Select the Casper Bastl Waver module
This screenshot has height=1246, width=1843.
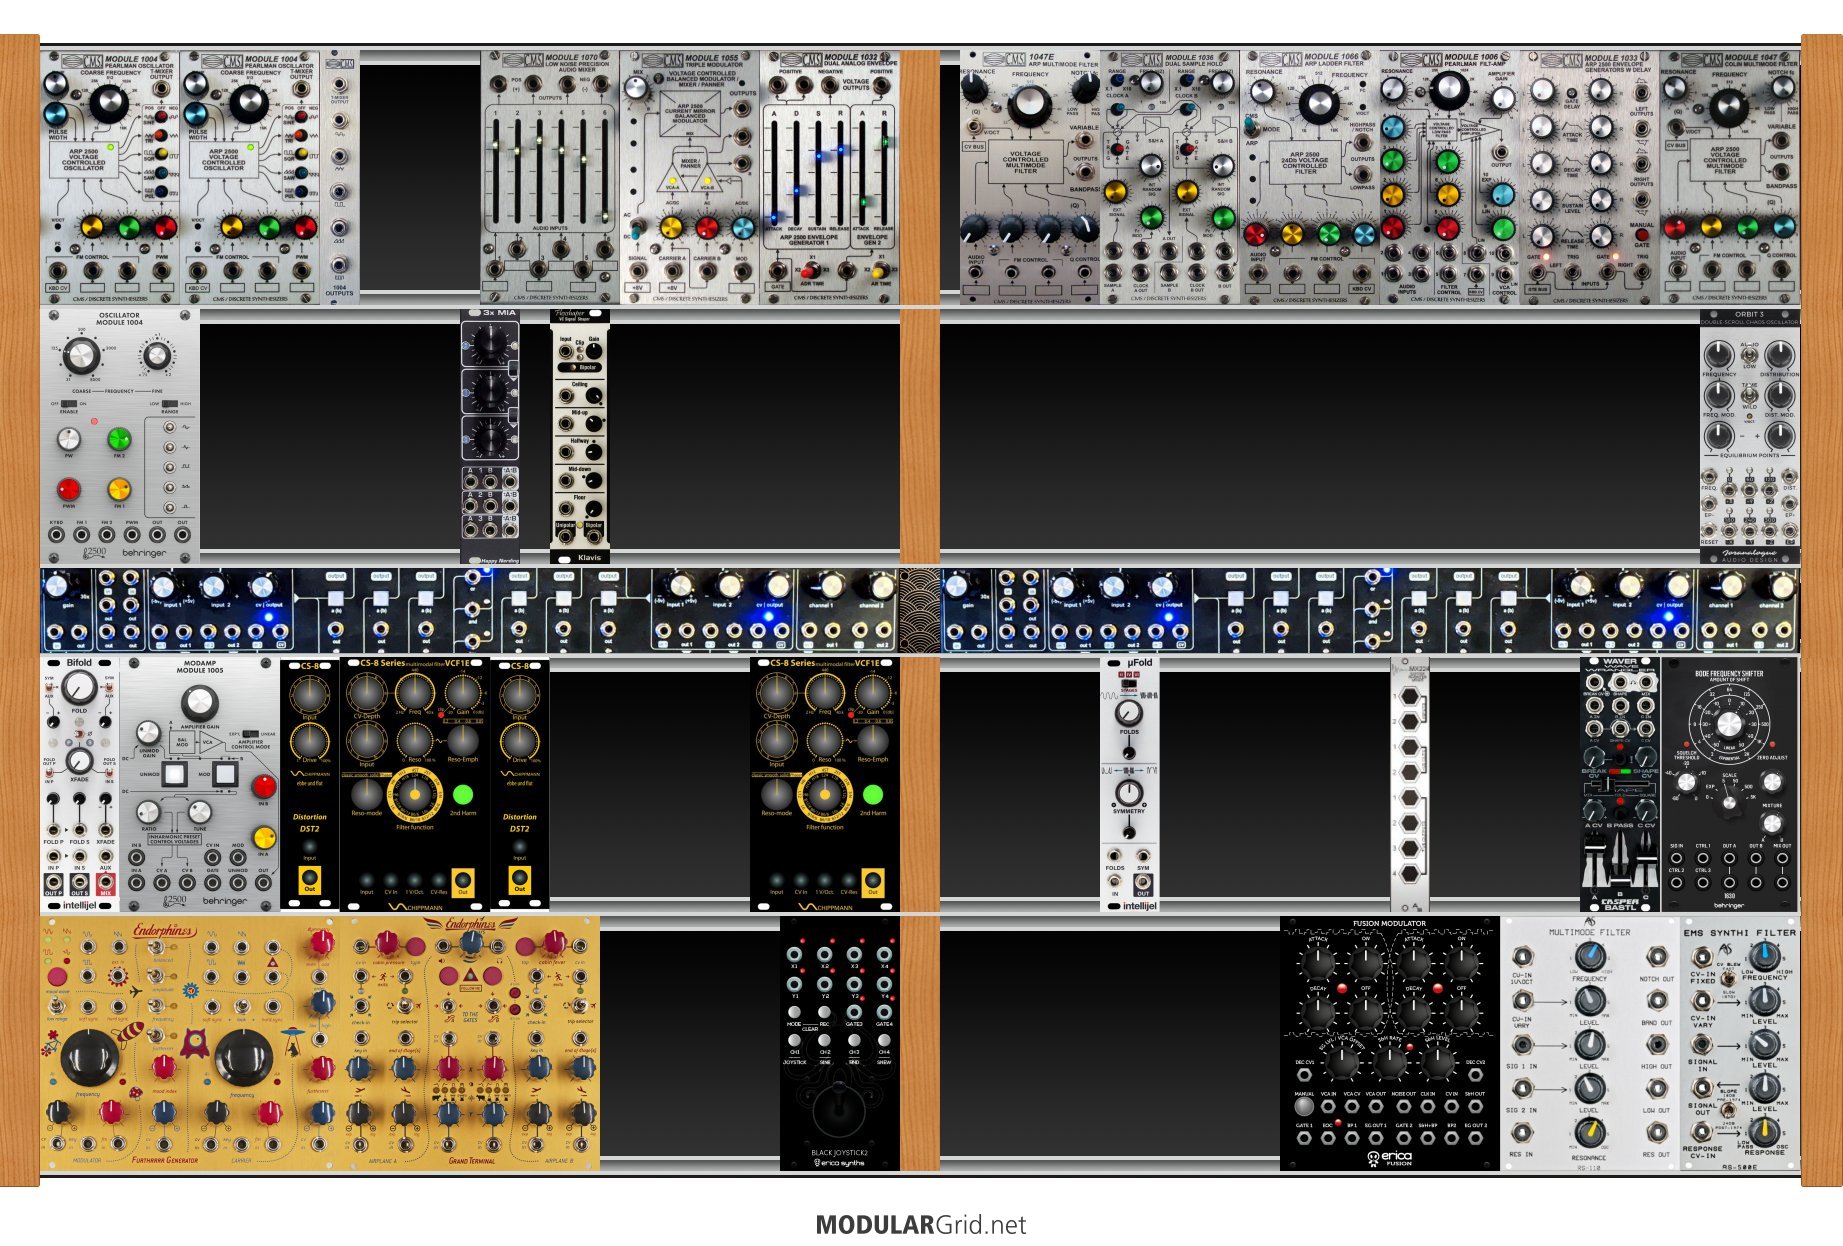[1620, 784]
